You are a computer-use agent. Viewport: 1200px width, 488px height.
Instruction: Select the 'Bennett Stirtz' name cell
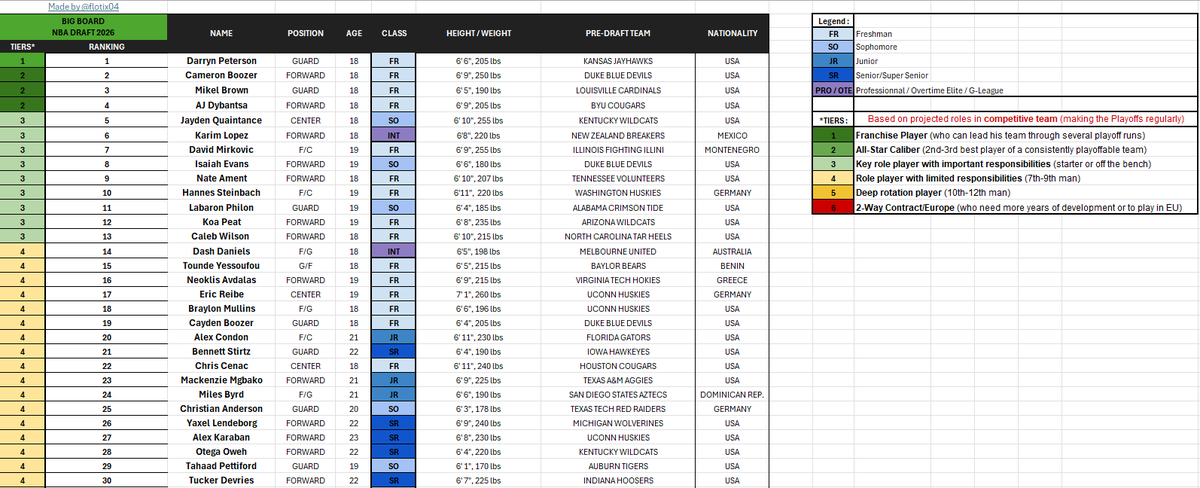(x=222, y=353)
